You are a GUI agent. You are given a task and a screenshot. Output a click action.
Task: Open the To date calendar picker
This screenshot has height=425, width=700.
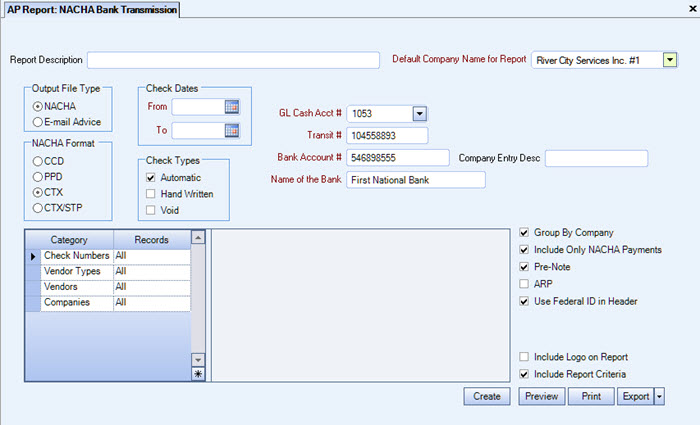point(232,130)
